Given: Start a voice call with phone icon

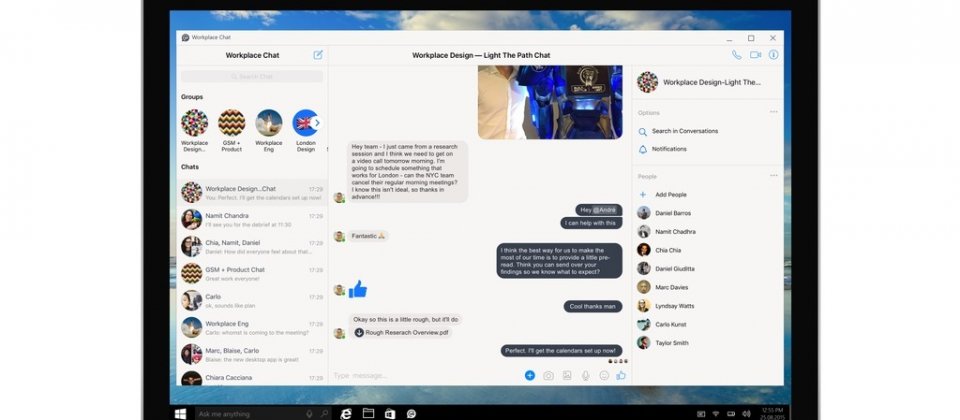Looking at the screenshot, I should click(737, 54).
